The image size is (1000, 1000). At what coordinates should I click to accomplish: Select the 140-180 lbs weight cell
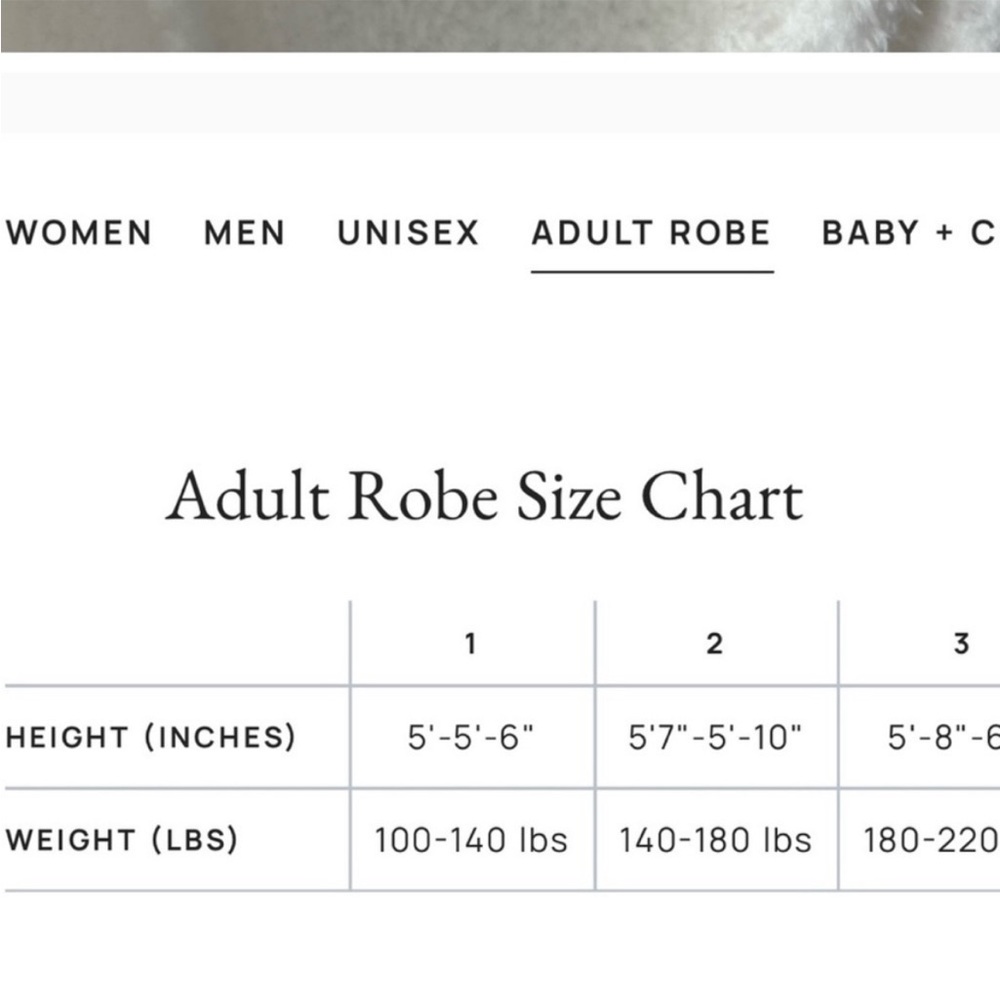pyautogui.click(x=715, y=840)
